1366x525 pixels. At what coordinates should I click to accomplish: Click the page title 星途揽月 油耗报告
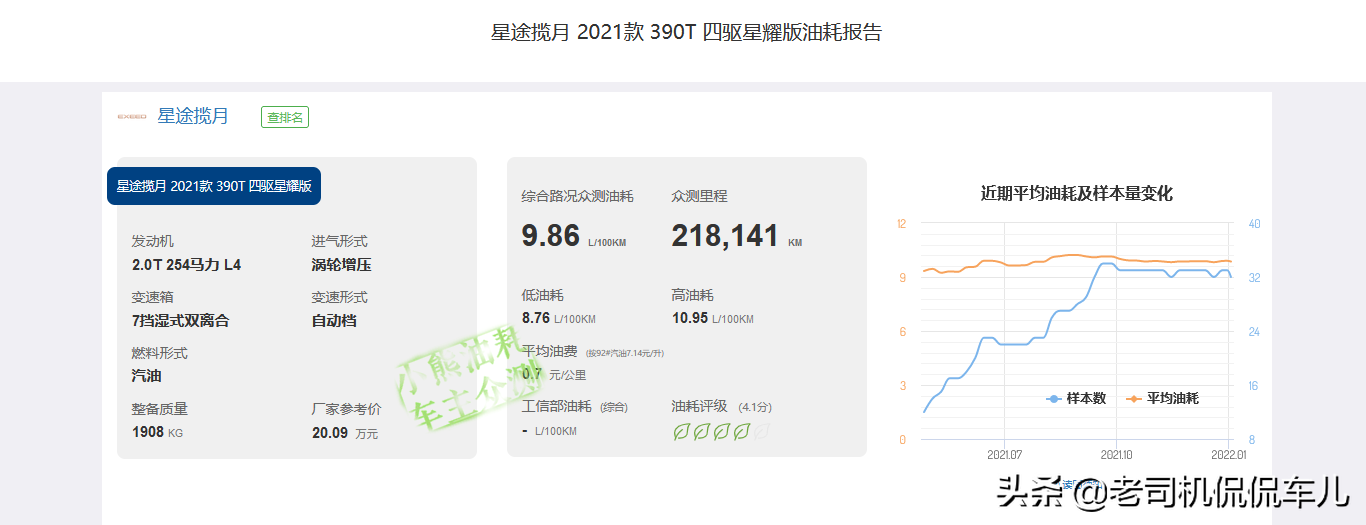[686, 32]
